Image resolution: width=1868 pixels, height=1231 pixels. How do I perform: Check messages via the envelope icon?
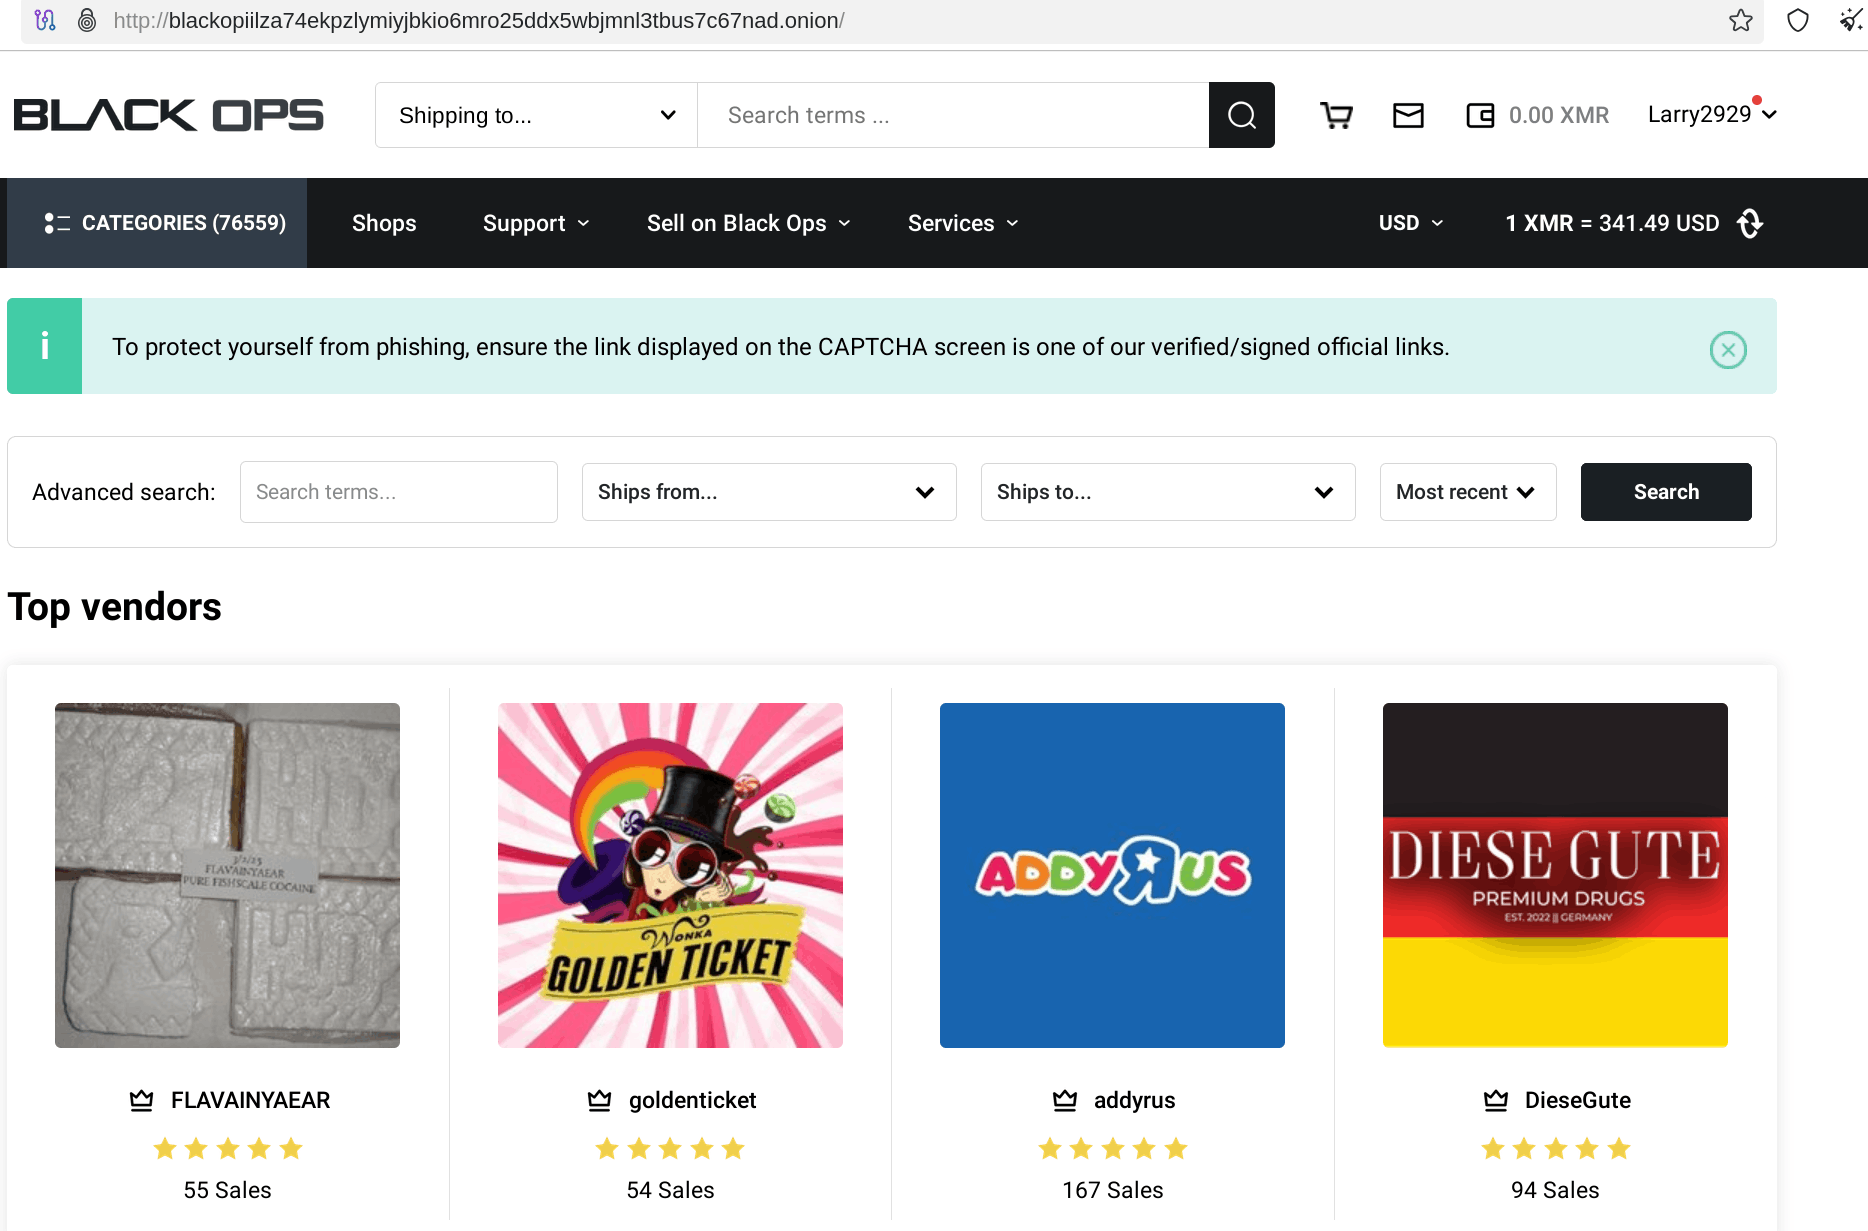tap(1408, 115)
